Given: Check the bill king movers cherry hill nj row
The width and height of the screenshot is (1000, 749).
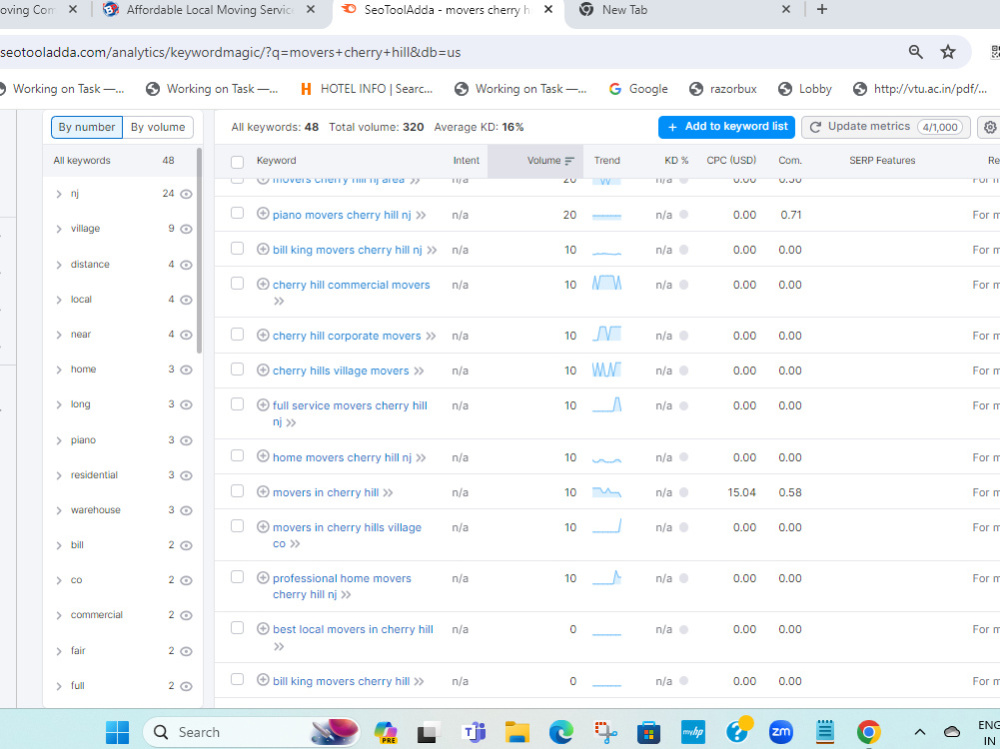Looking at the screenshot, I should (237, 248).
